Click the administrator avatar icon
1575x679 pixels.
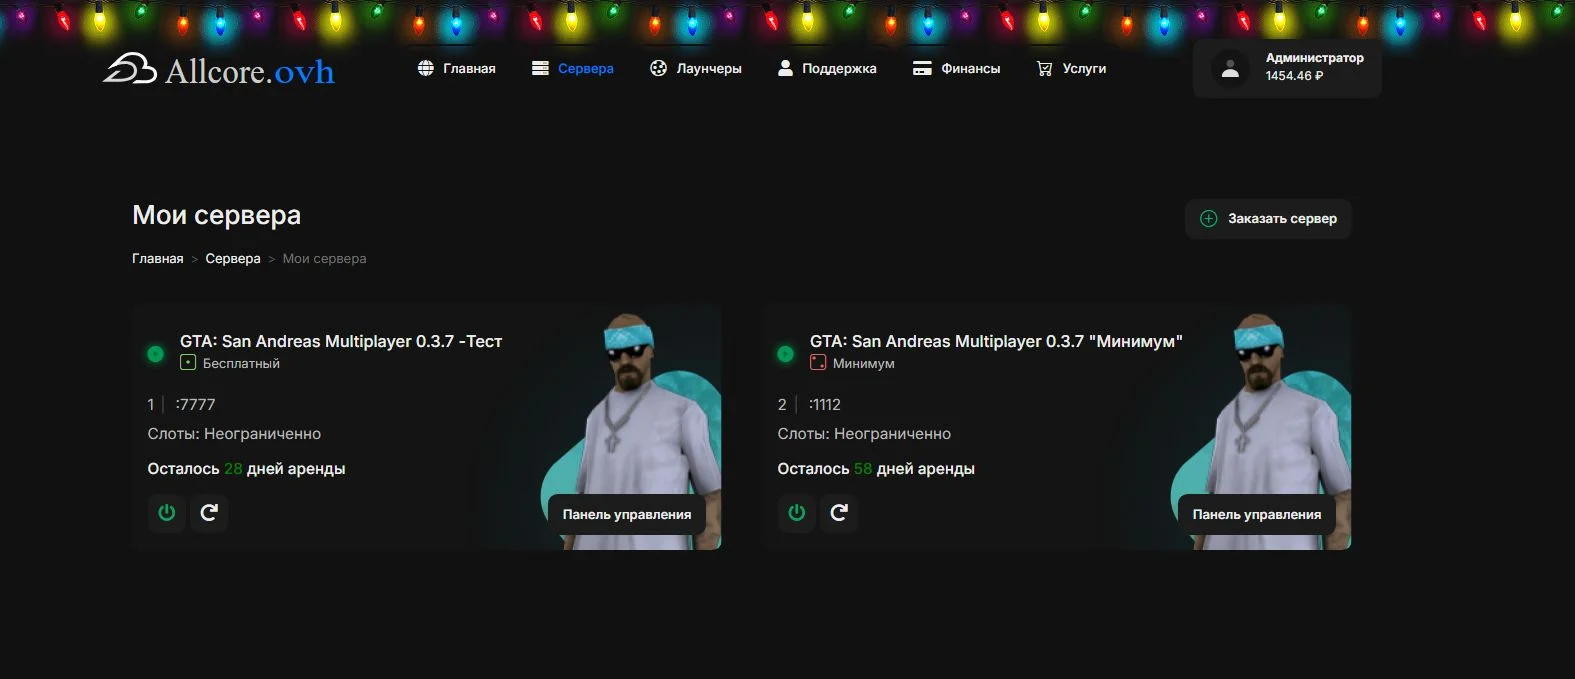[x=1230, y=69]
